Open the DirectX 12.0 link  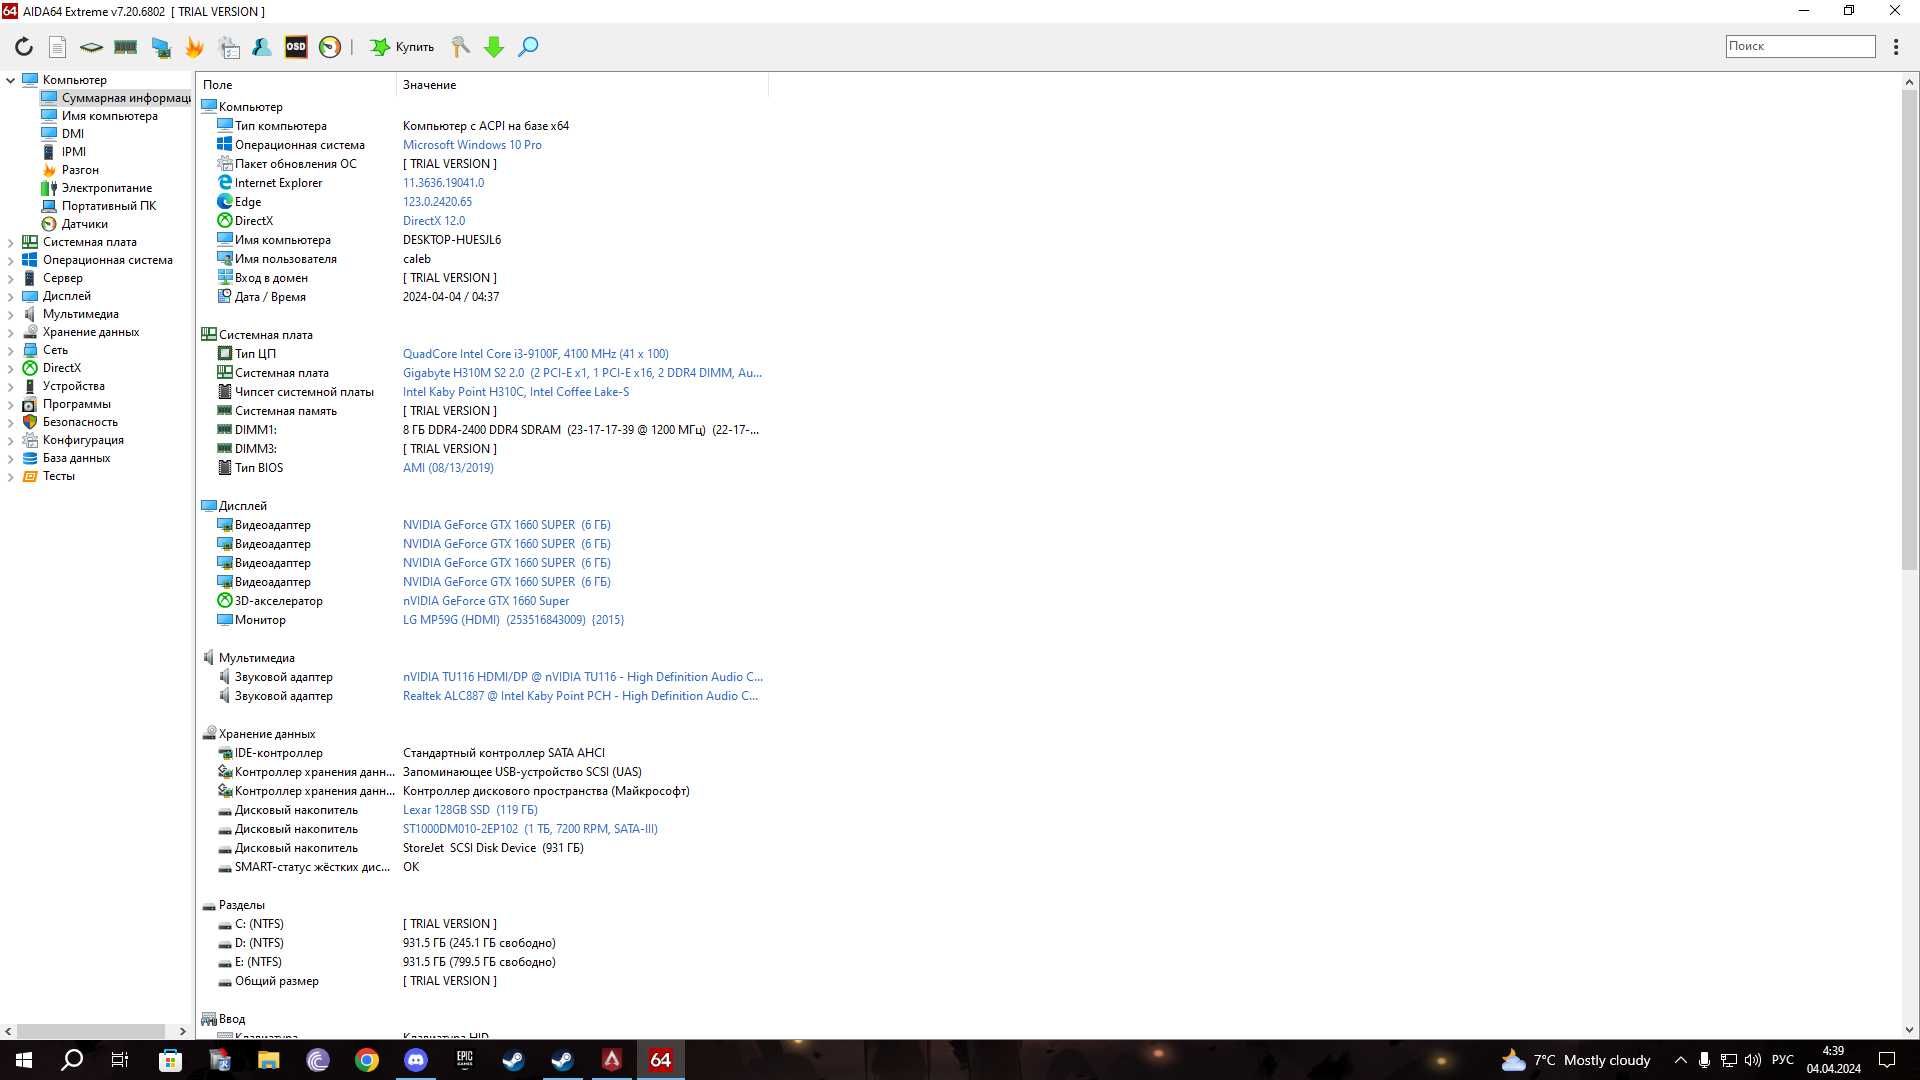(x=434, y=221)
